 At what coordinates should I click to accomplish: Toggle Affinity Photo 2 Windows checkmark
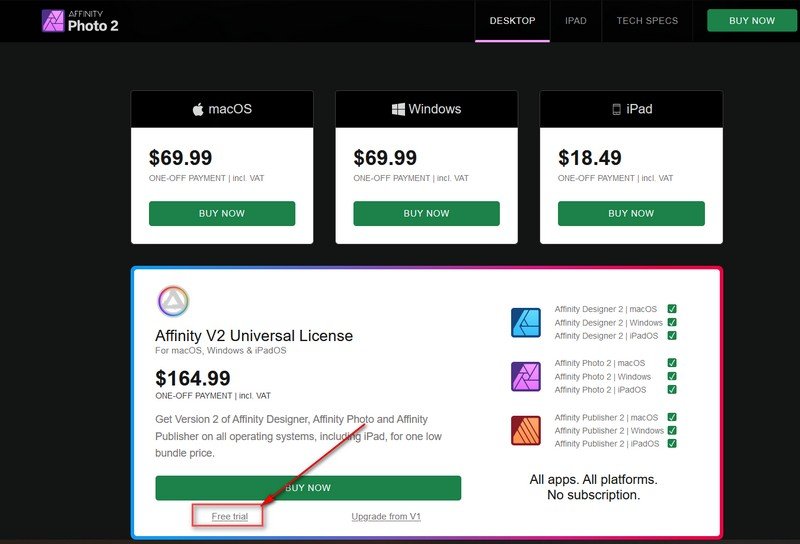coord(672,376)
